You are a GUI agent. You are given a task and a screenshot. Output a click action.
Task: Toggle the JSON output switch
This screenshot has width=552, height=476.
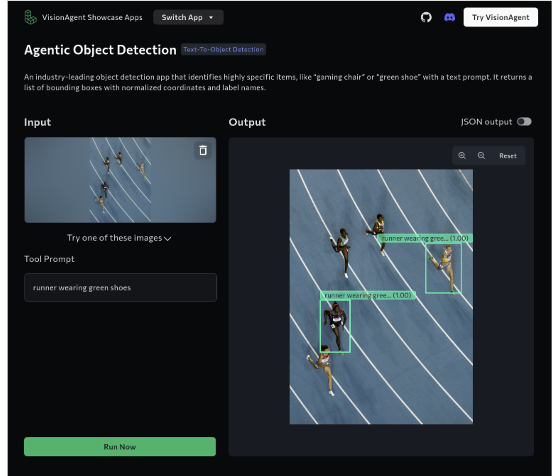[524, 122]
